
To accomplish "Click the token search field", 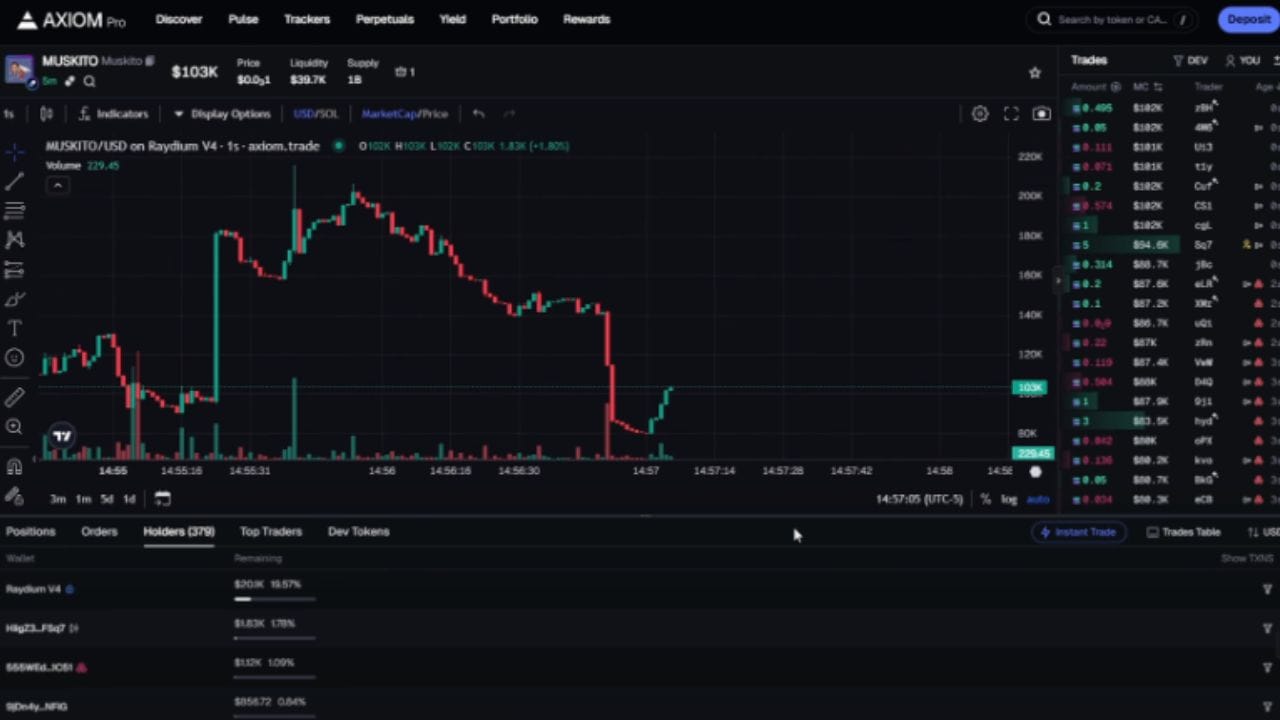I will coord(1110,19).
